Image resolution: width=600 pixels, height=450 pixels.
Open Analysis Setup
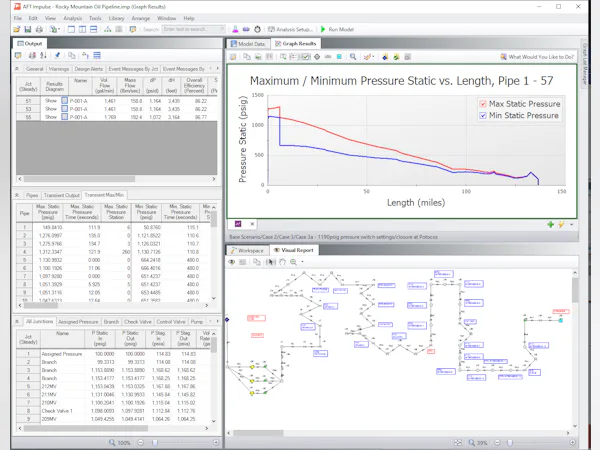coord(290,29)
